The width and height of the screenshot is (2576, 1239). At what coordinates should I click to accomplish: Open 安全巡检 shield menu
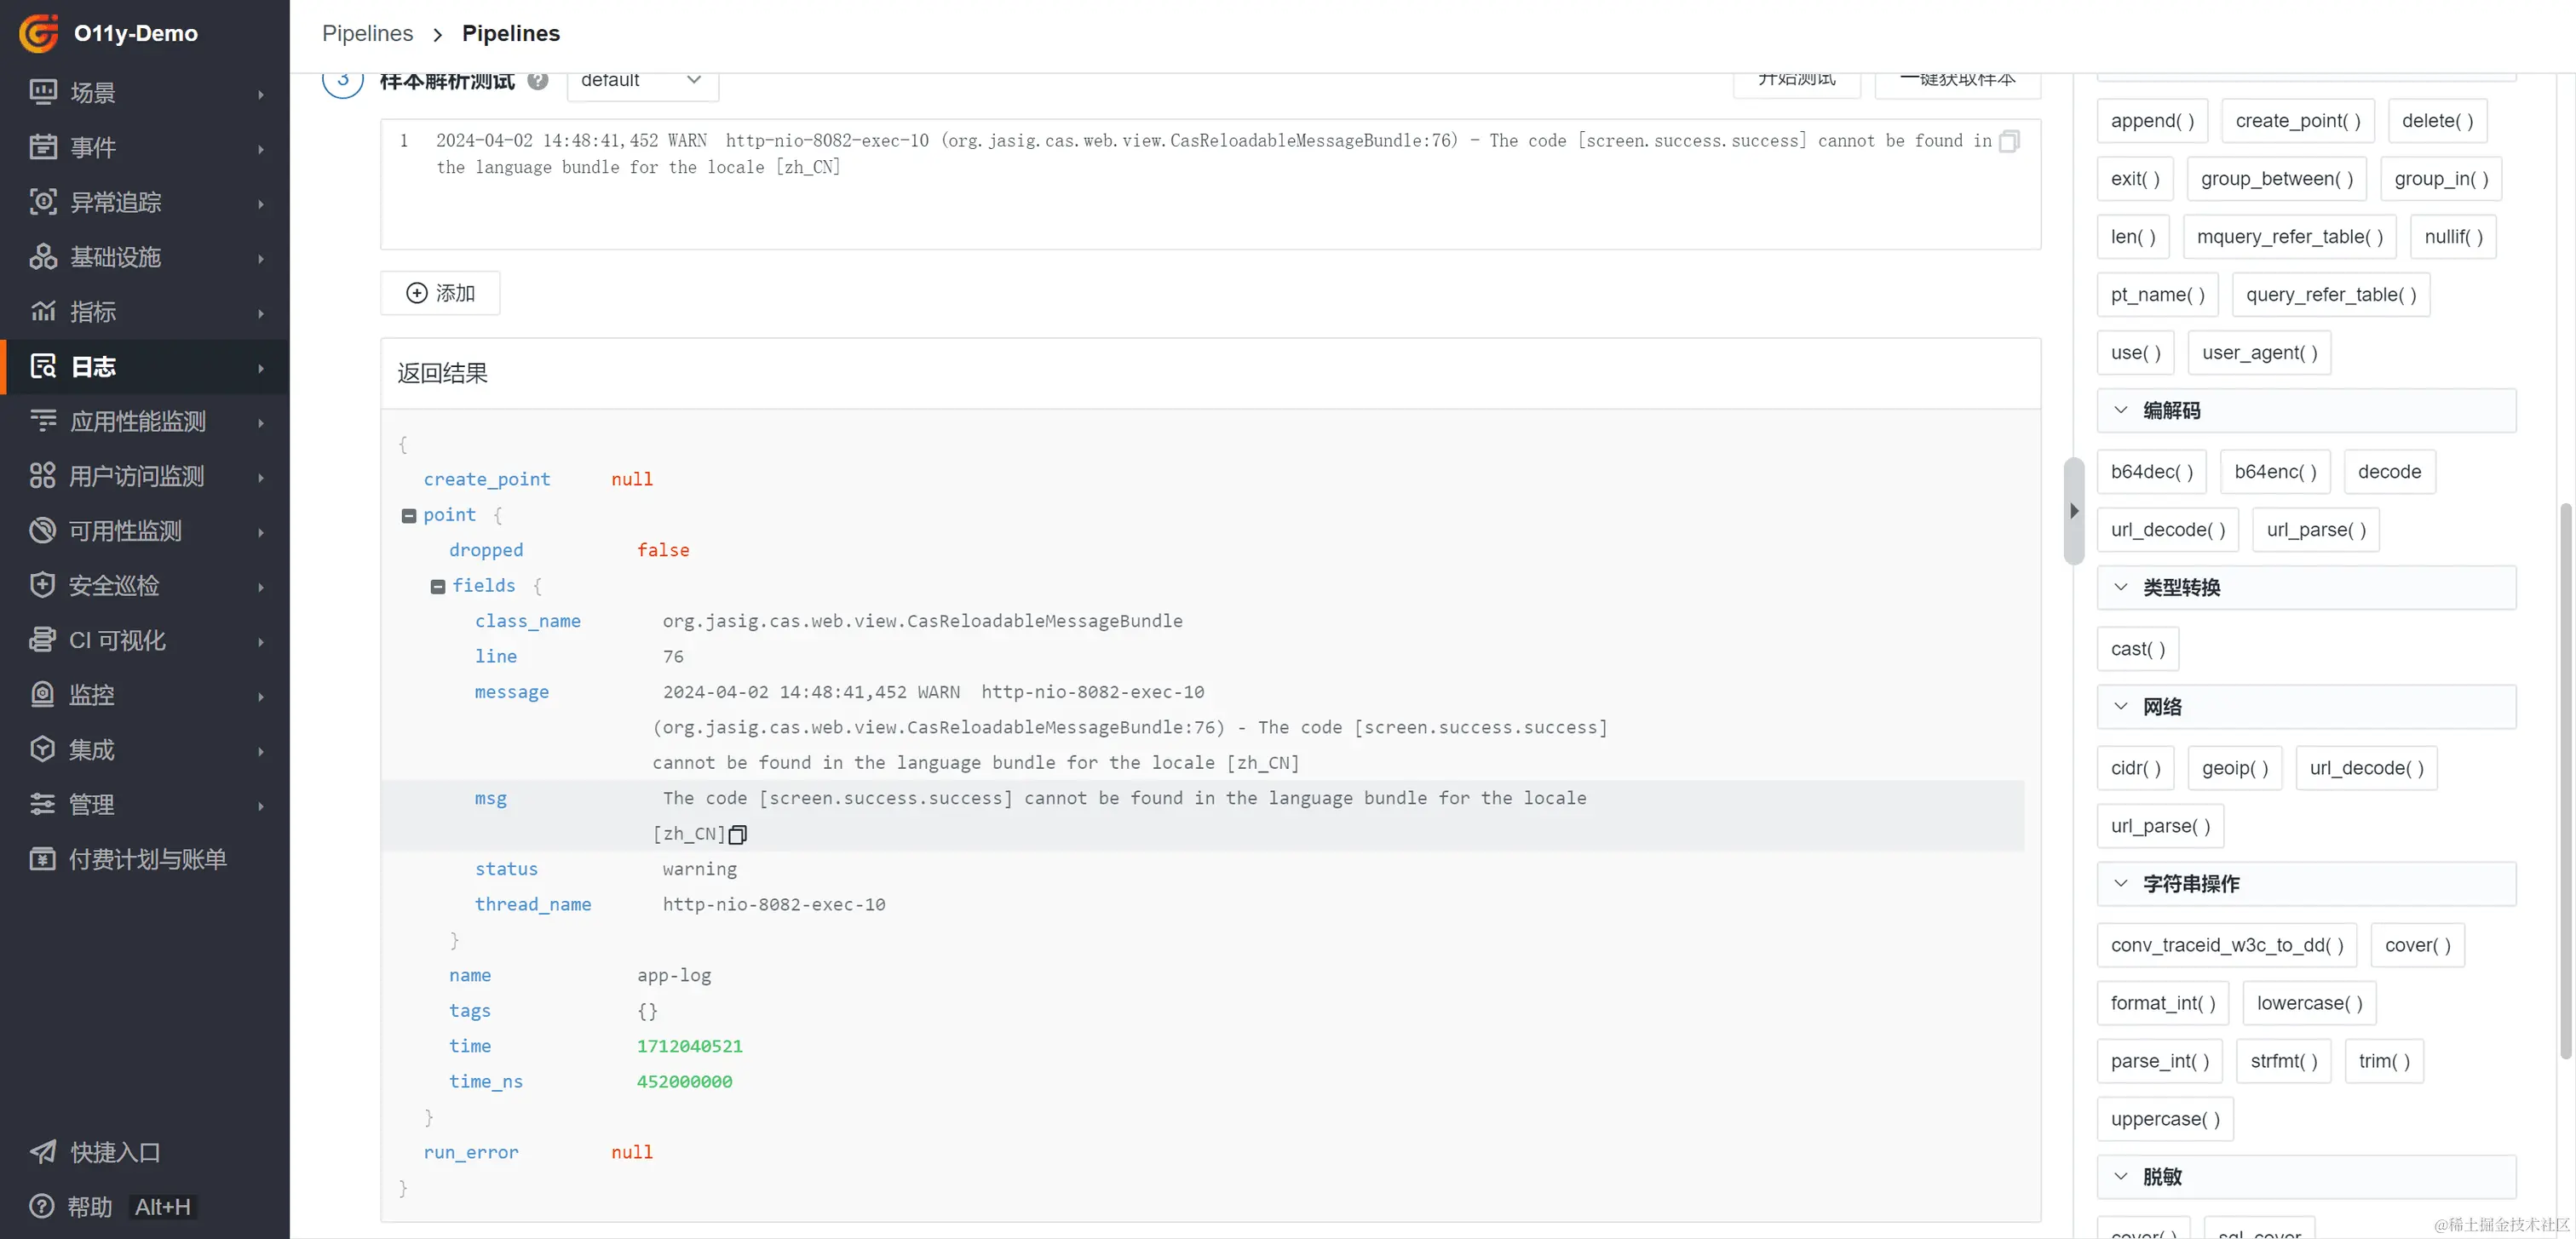tap(42, 585)
